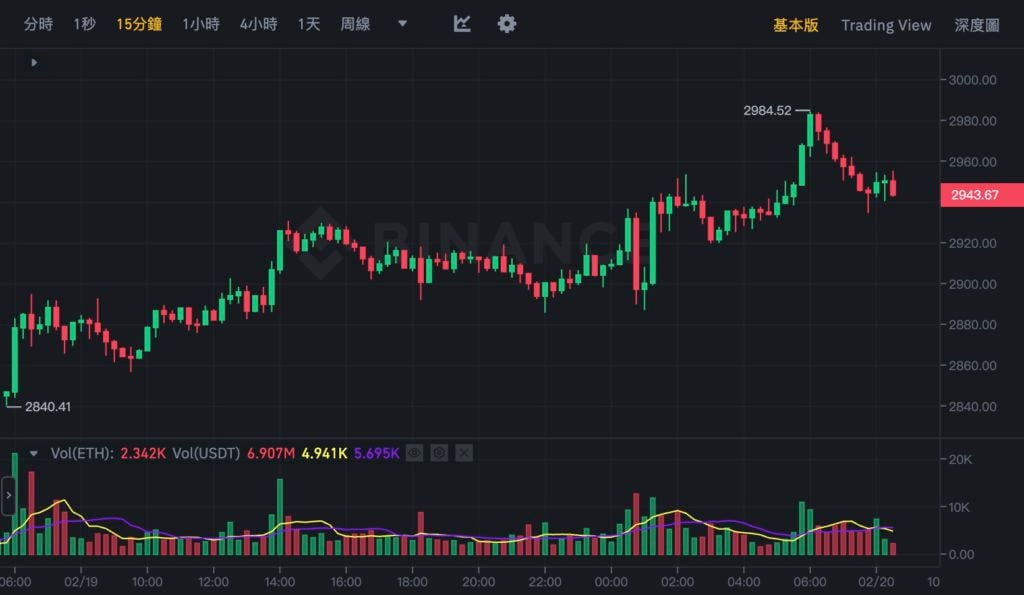1024x595 pixels.
Task: Open Vol indicator settings gear
Action: pos(439,453)
